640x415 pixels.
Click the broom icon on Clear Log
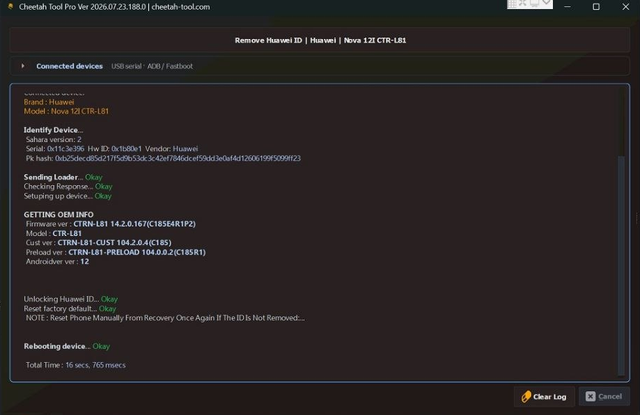click(526, 396)
